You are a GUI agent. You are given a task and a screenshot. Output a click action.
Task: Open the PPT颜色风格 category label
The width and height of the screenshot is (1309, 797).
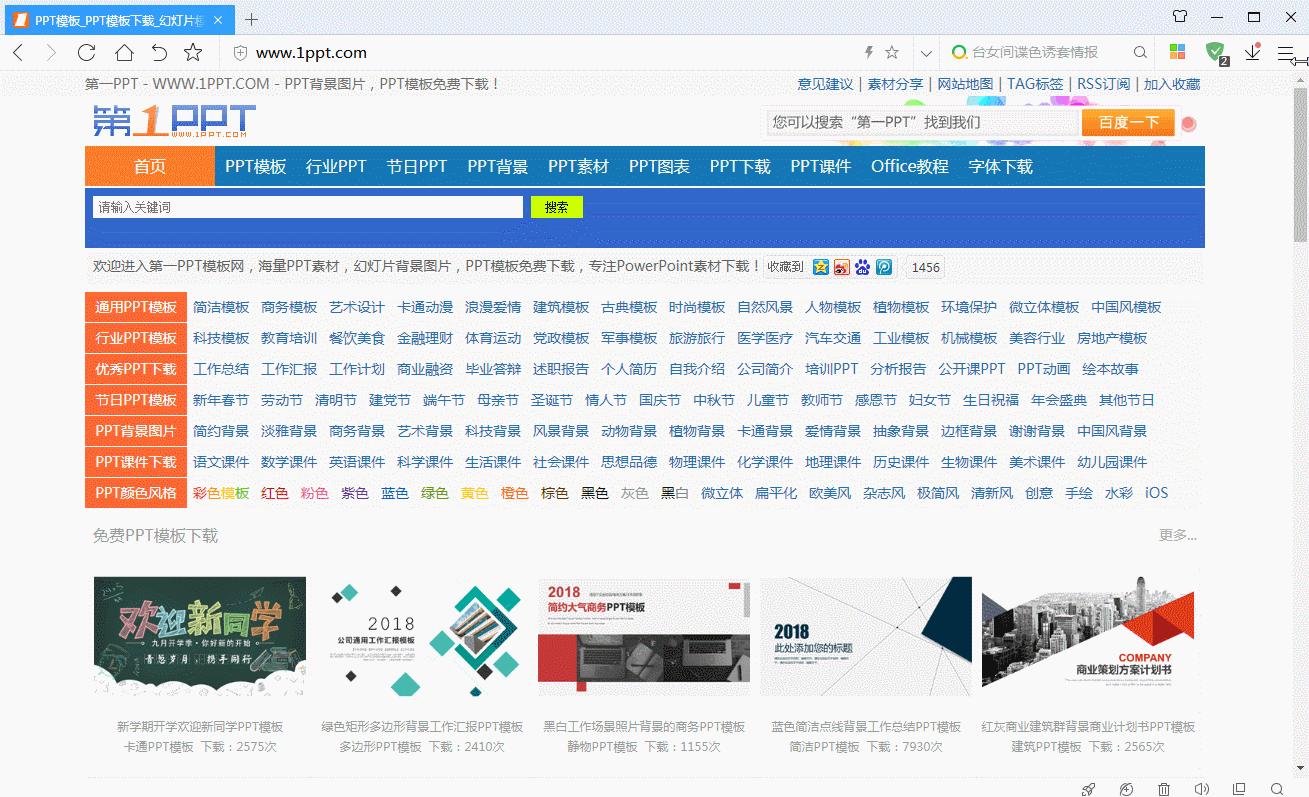coord(136,492)
